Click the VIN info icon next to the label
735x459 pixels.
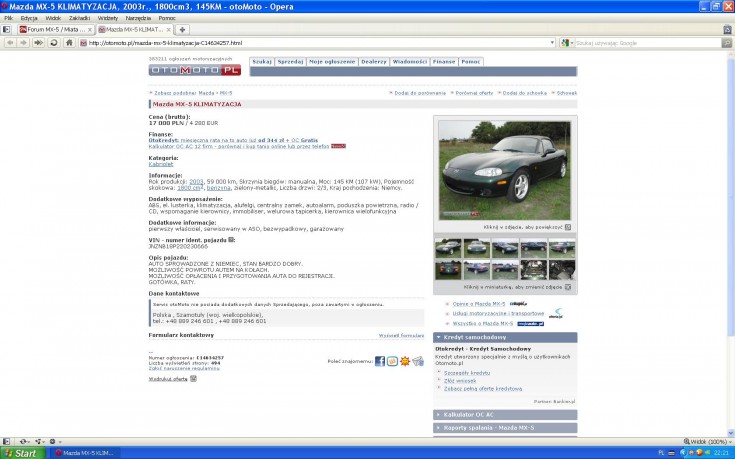pyautogui.click(x=231, y=240)
